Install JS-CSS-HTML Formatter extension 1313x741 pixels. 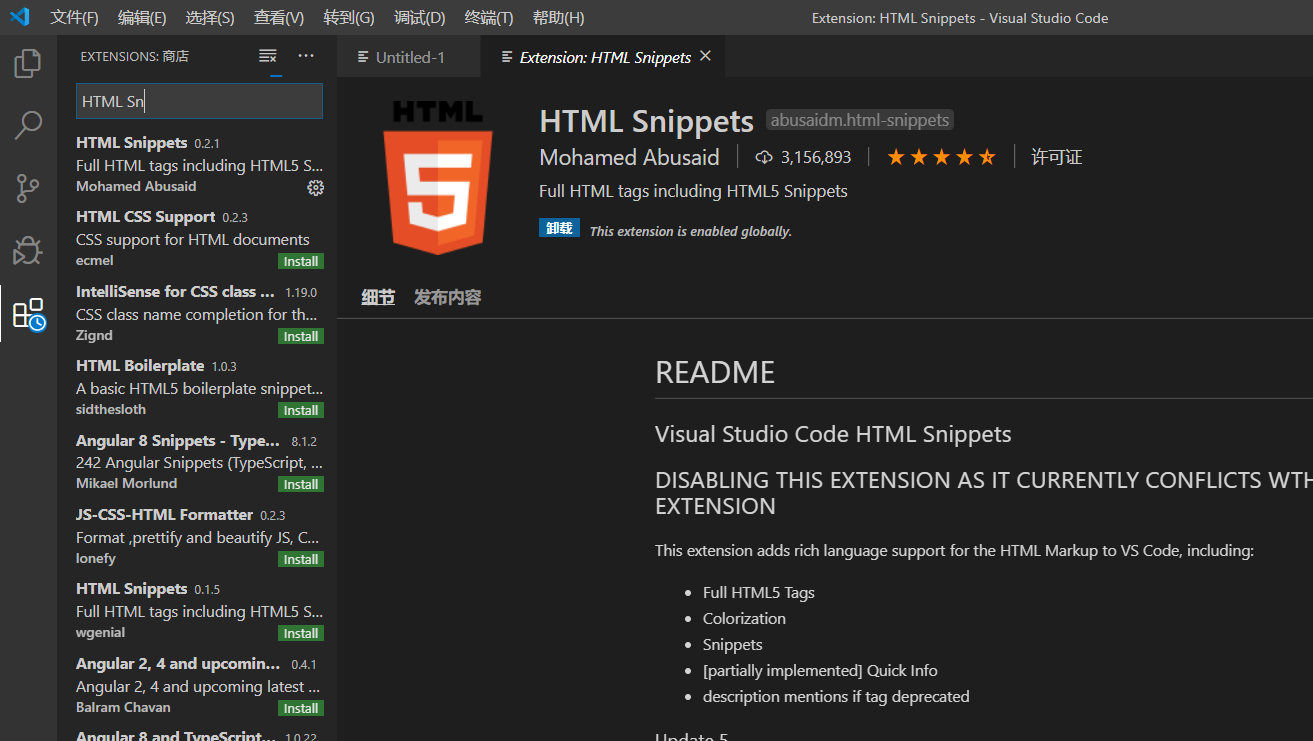tap(301, 559)
